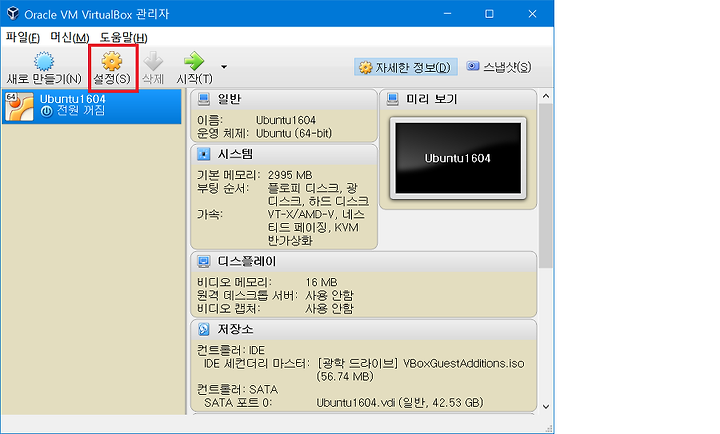Open the 일반 section title link

click(229, 99)
